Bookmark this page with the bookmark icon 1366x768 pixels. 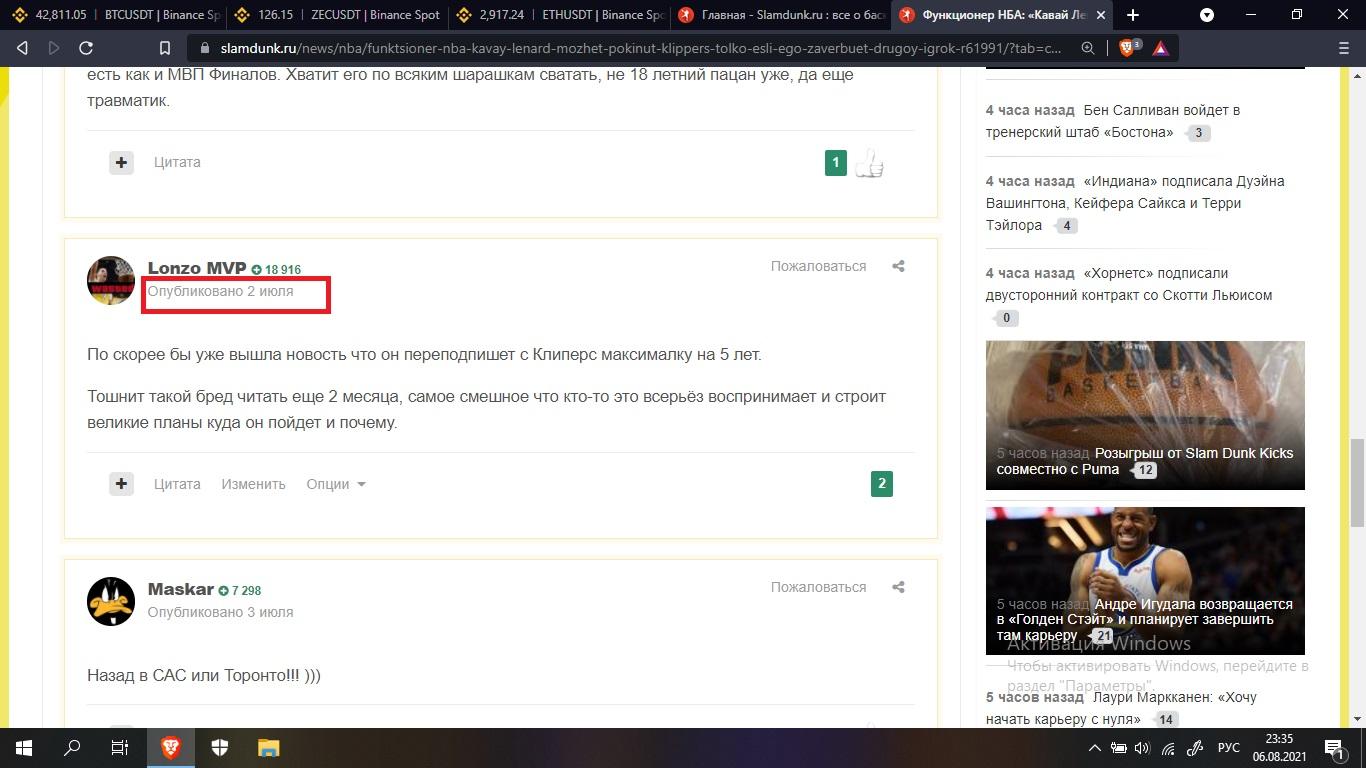click(165, 48)
